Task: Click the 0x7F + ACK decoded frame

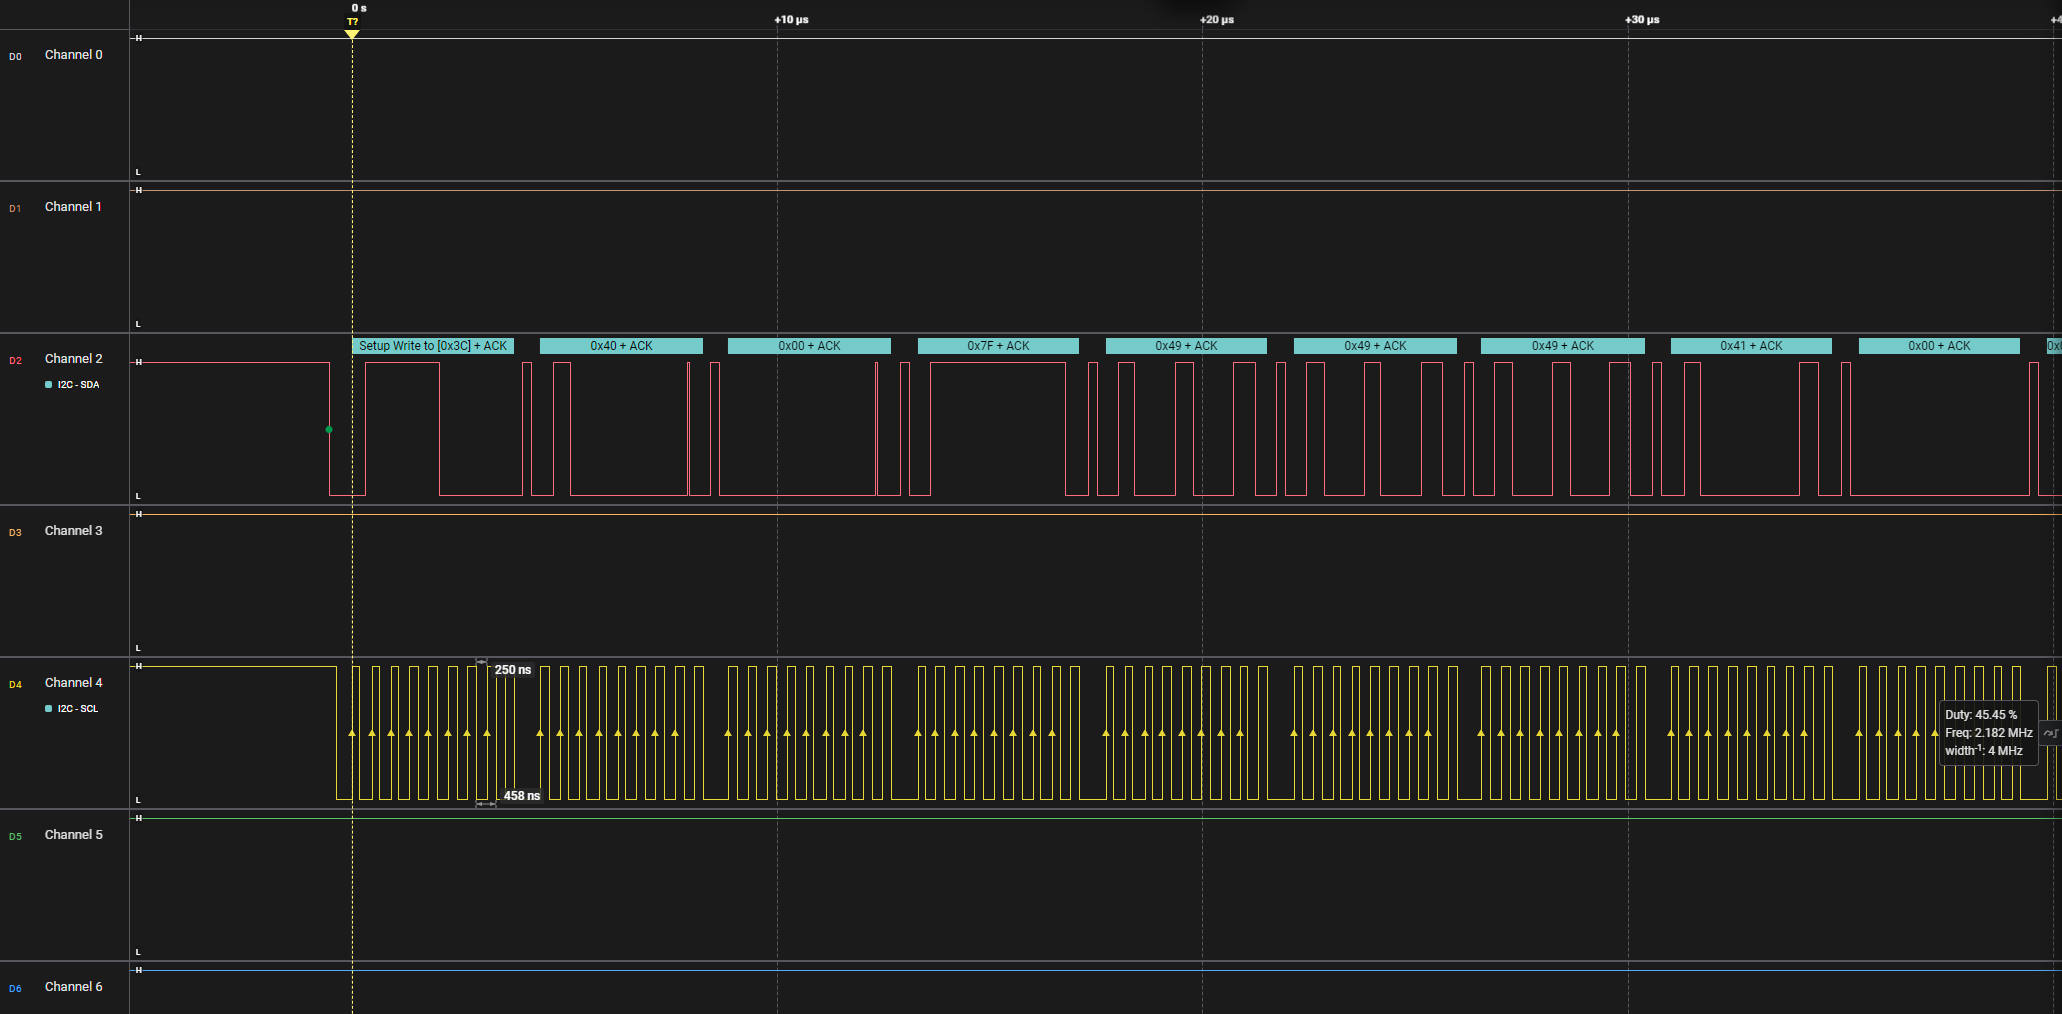Action: tap(998, 346)
